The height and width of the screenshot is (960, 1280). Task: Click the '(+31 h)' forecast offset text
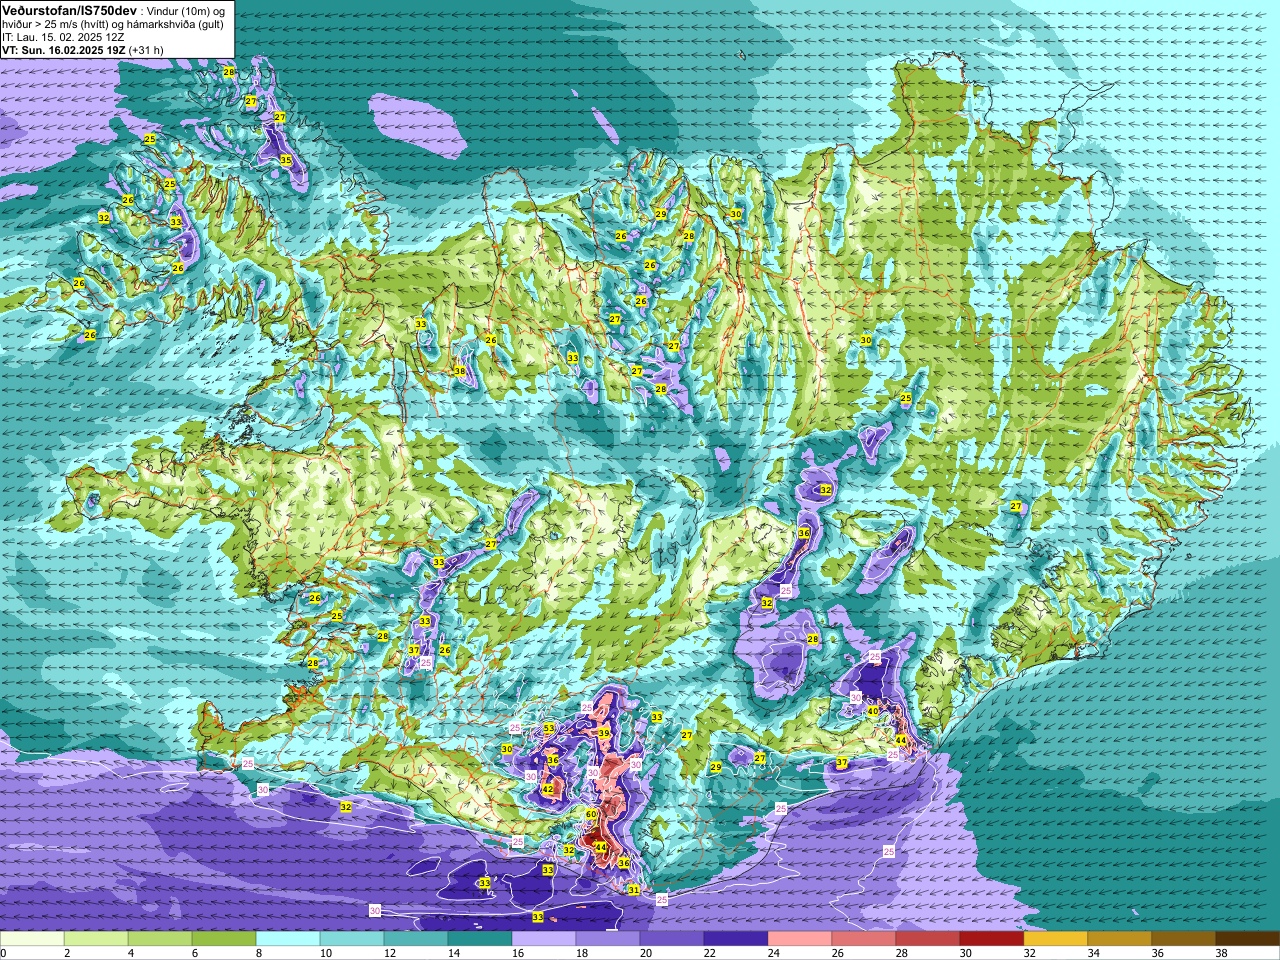(146, 50)
